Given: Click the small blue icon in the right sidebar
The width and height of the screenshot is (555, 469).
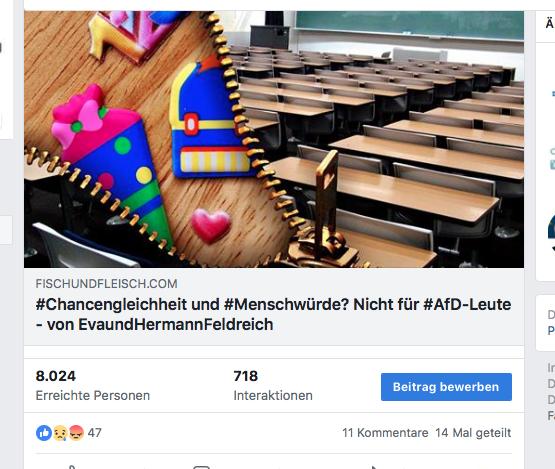Looking at the screenshot, I should [553, 164].
